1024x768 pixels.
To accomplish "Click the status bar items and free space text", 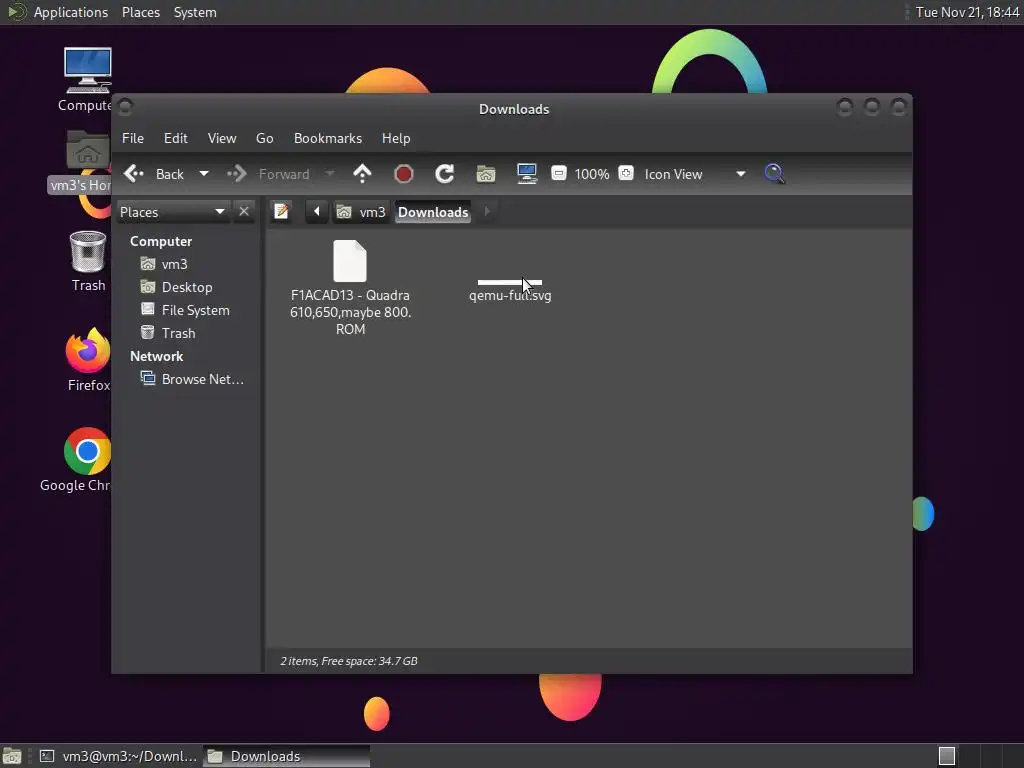I will 349,661.
